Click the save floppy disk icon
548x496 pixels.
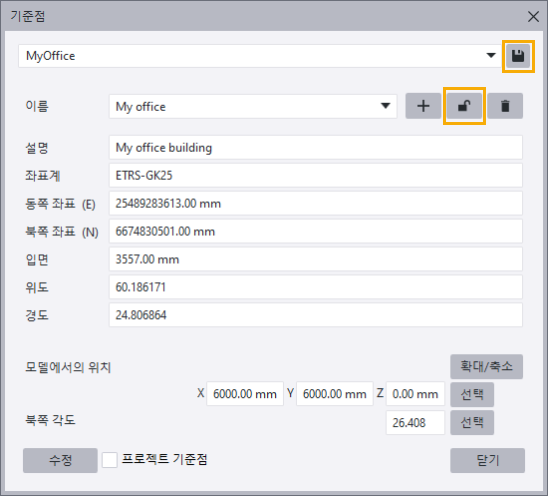pos(518,56)
